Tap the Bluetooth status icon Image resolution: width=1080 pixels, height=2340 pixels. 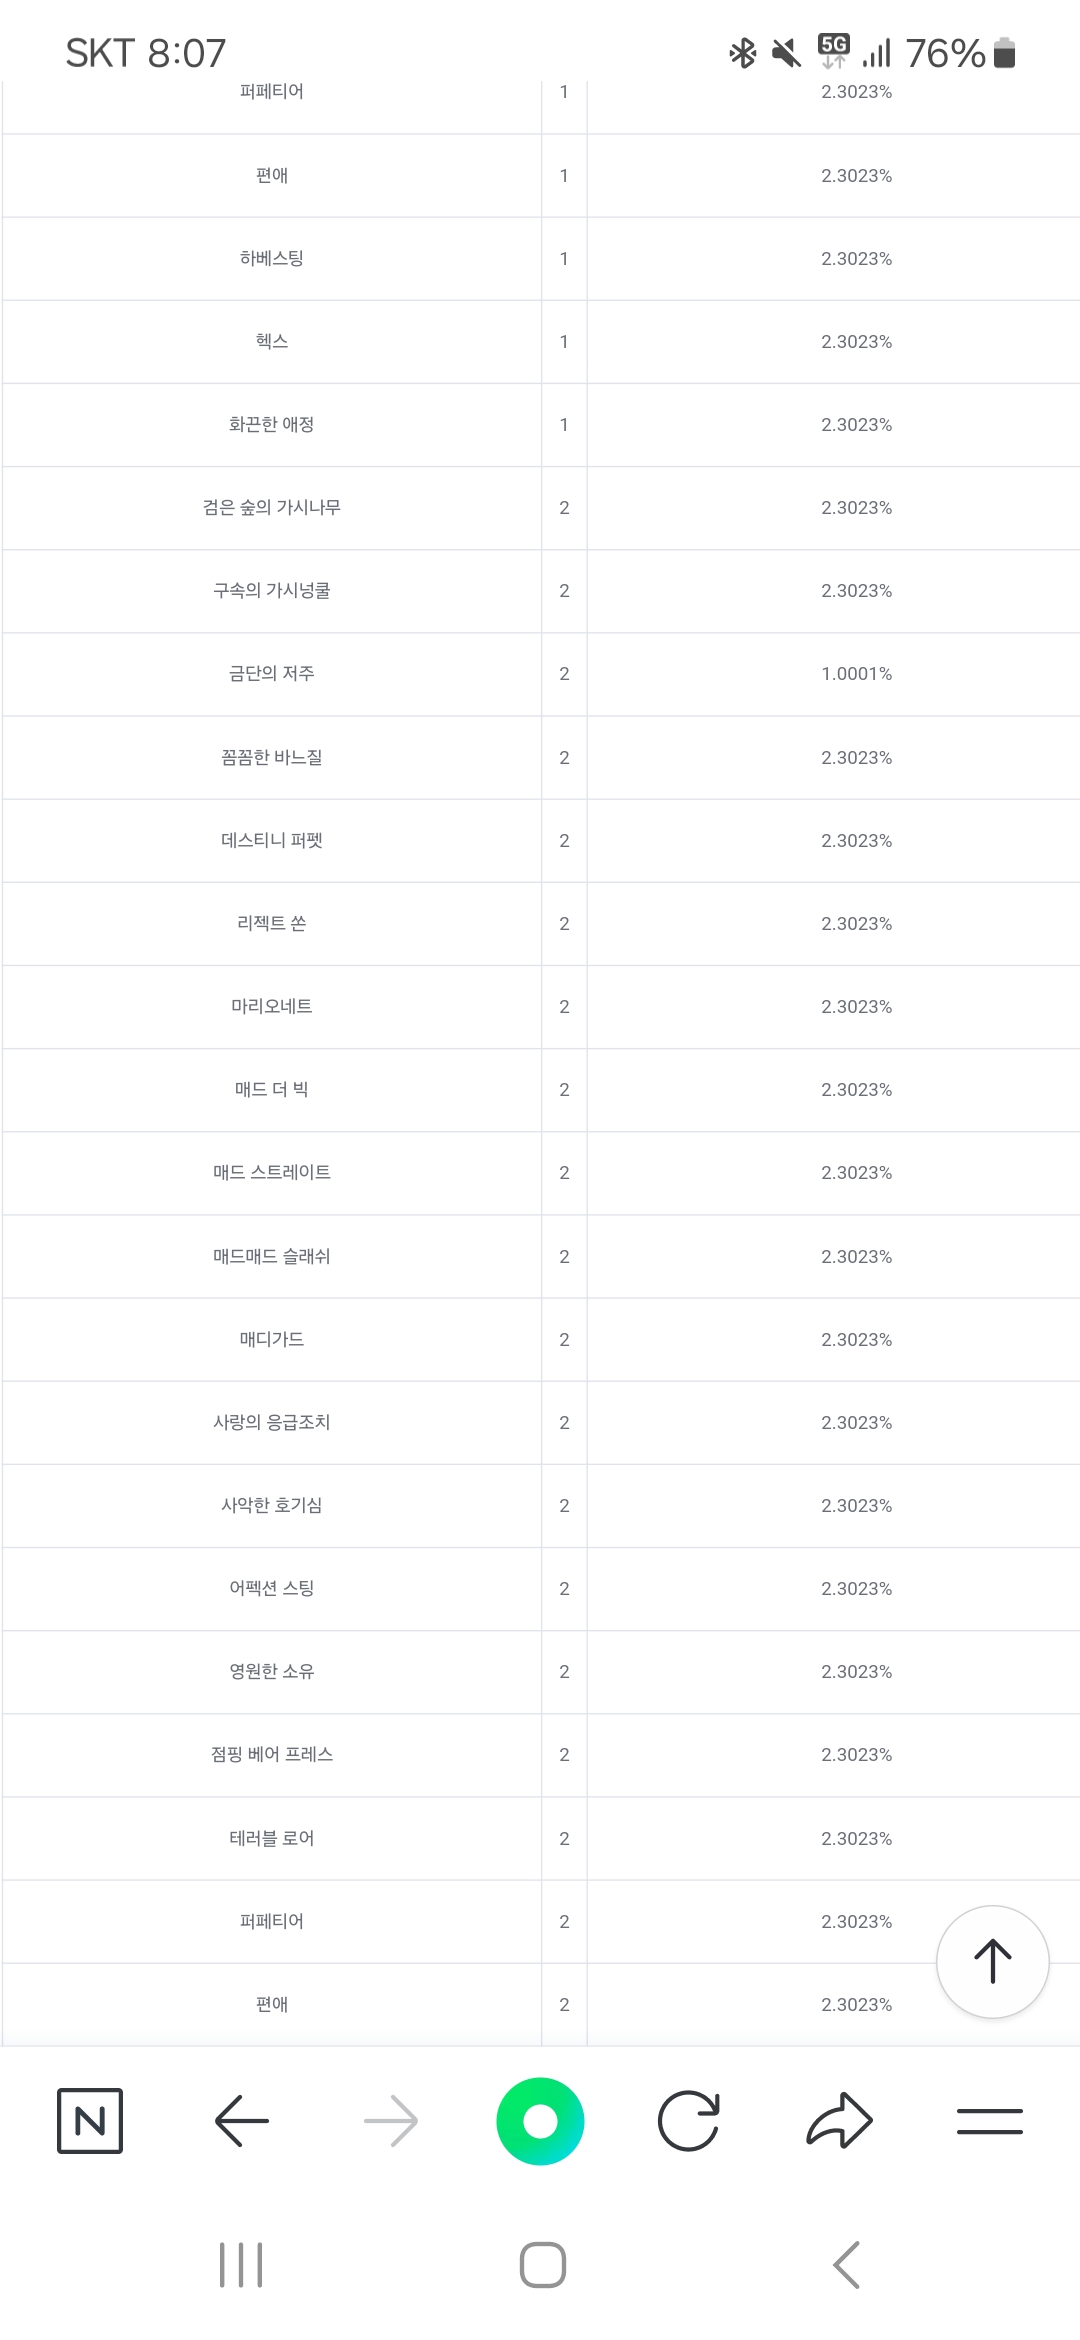(x=743, y=53)
